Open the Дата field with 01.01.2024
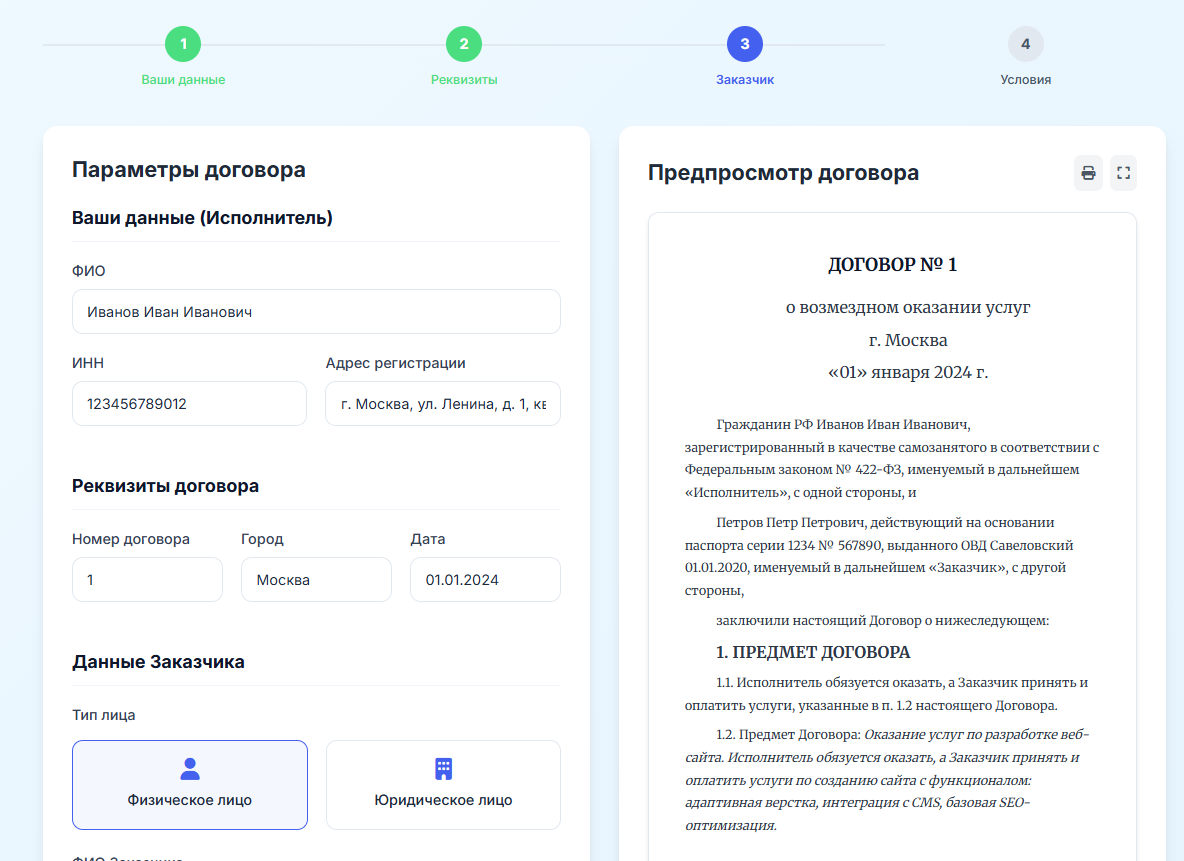This screenshot has width=1184, height=861. click(x=485, y=580)
